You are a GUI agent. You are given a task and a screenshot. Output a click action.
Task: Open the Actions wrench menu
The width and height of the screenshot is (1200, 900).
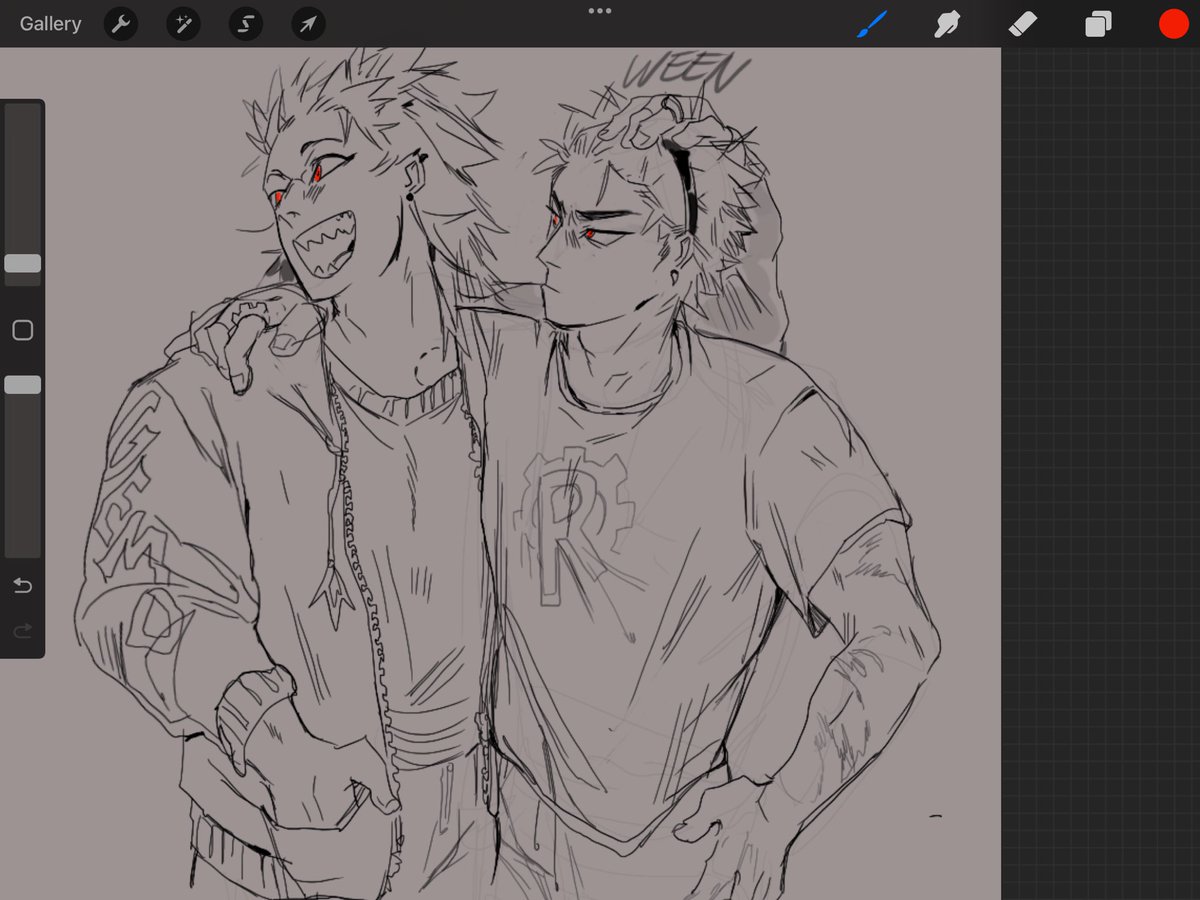pyautogui.click(x=121, y=24)
